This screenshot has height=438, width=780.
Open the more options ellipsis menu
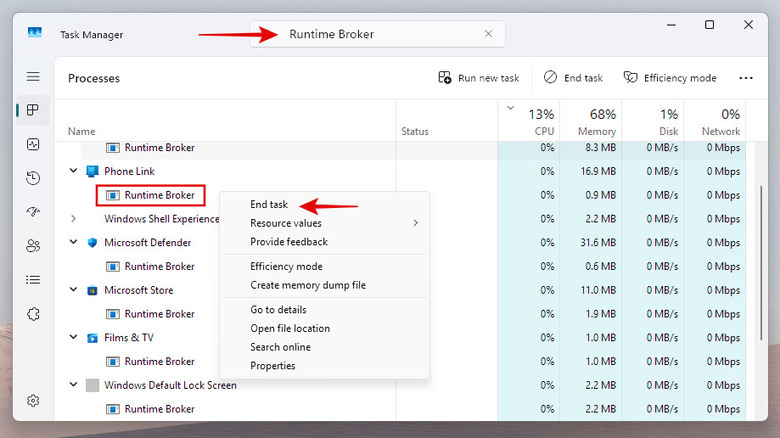click(746, 78)
